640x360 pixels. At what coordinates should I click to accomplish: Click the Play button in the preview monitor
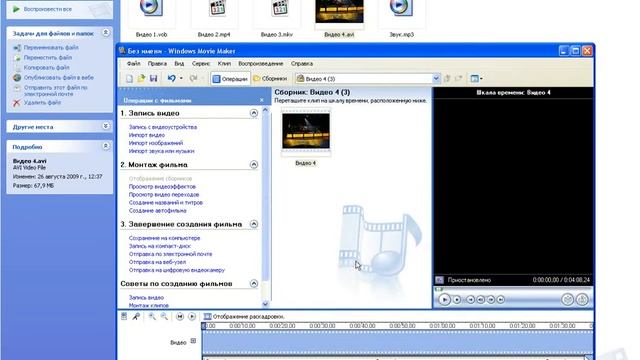pos(444,300)
